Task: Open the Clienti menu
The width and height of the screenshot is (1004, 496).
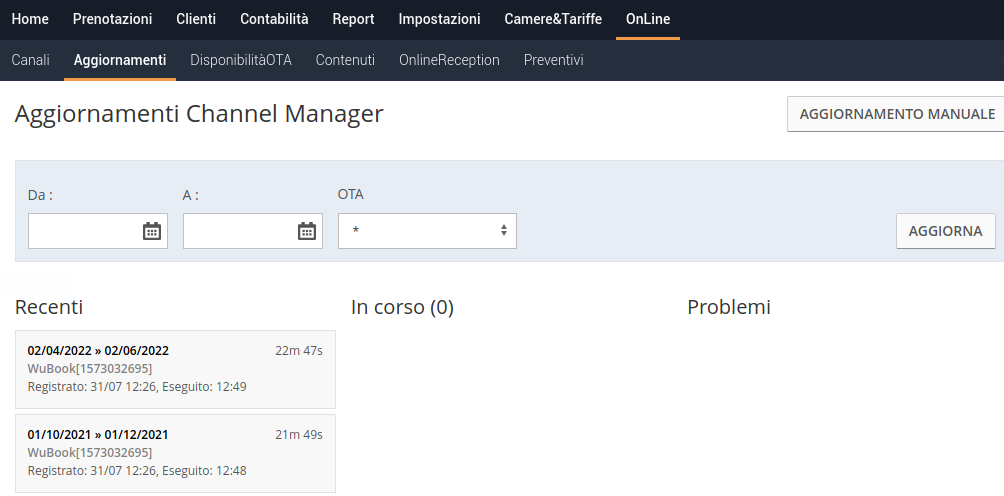Action: 196,19
